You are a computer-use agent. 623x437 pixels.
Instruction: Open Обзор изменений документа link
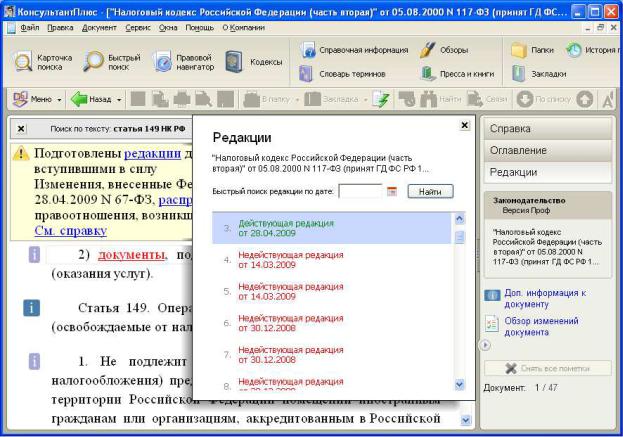pos(541,326)
